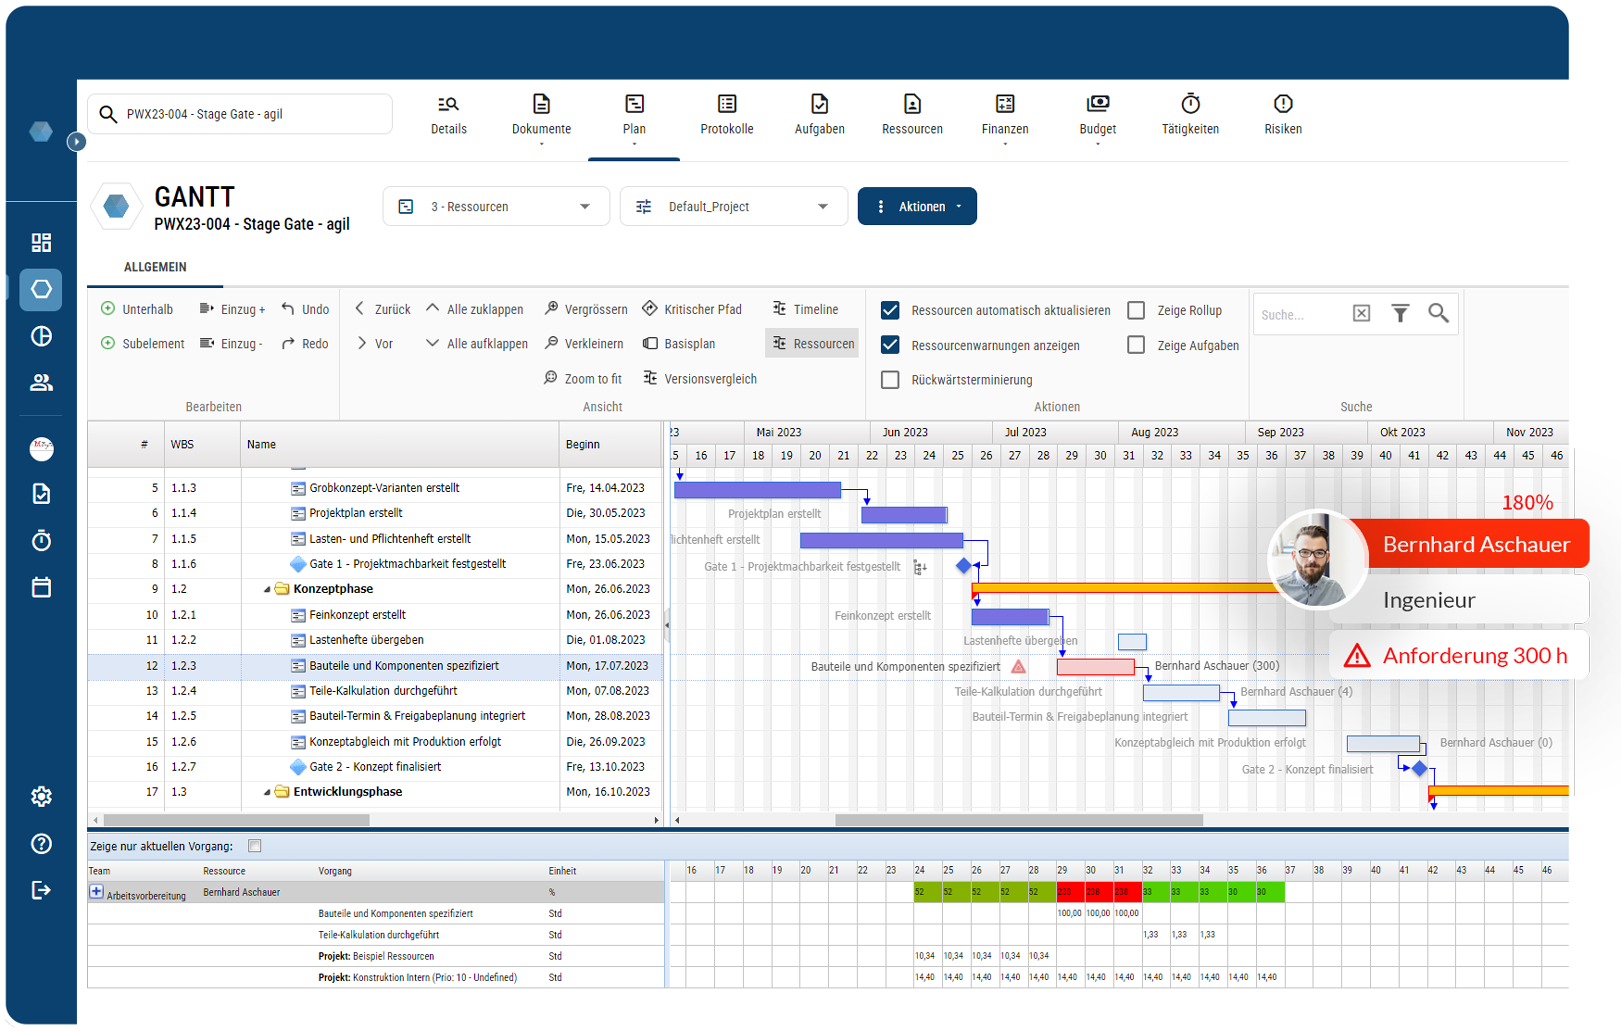Open the Details tab
The width and height of the screenshot is (1621, 1031).
point(449,116)
